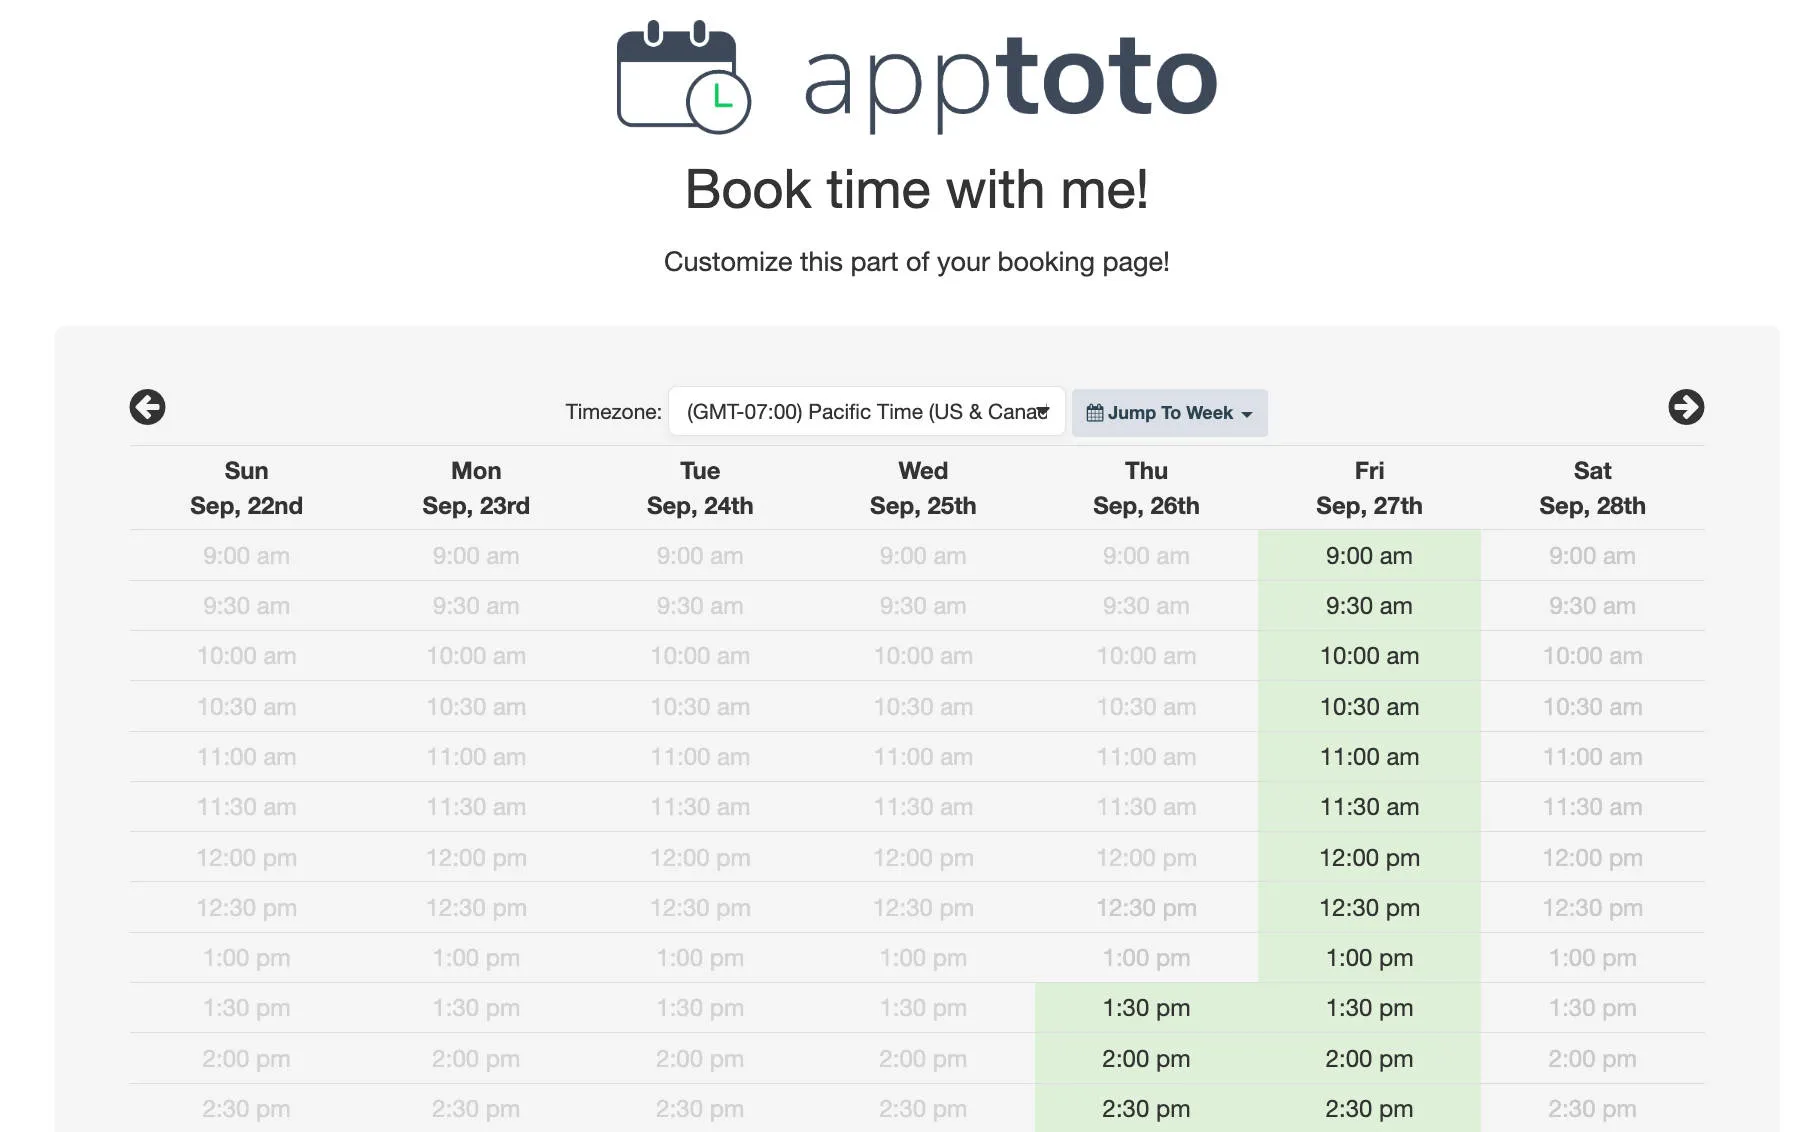Select the 2:00 pm slot on Friday
1818x1132 pixels.
[x=1368, y=1058]
